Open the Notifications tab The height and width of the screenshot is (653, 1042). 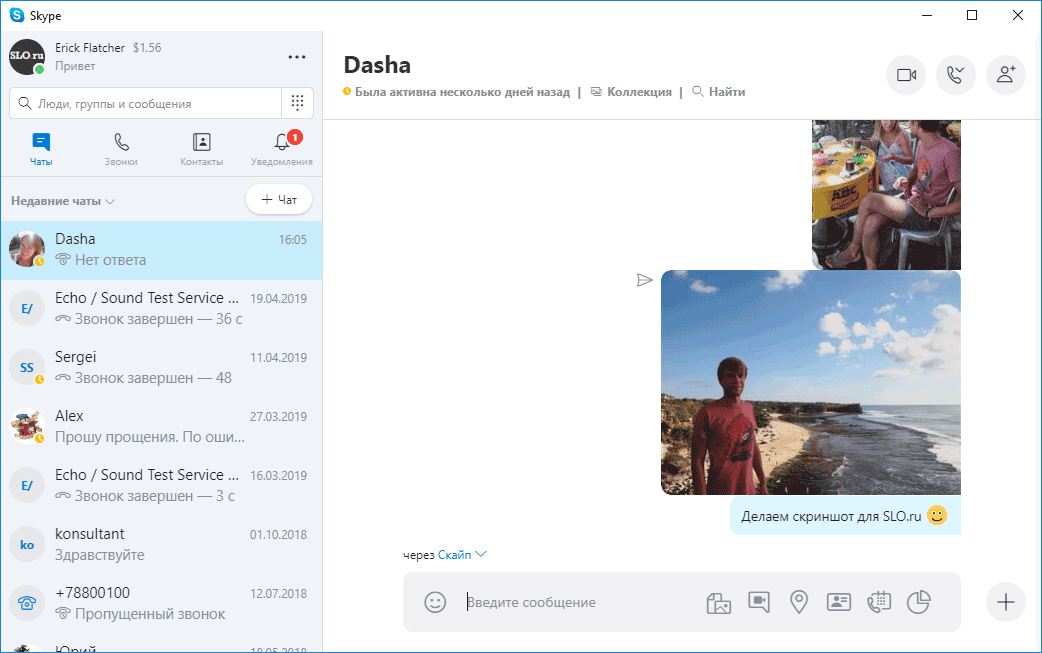click(x=282, y=149)
